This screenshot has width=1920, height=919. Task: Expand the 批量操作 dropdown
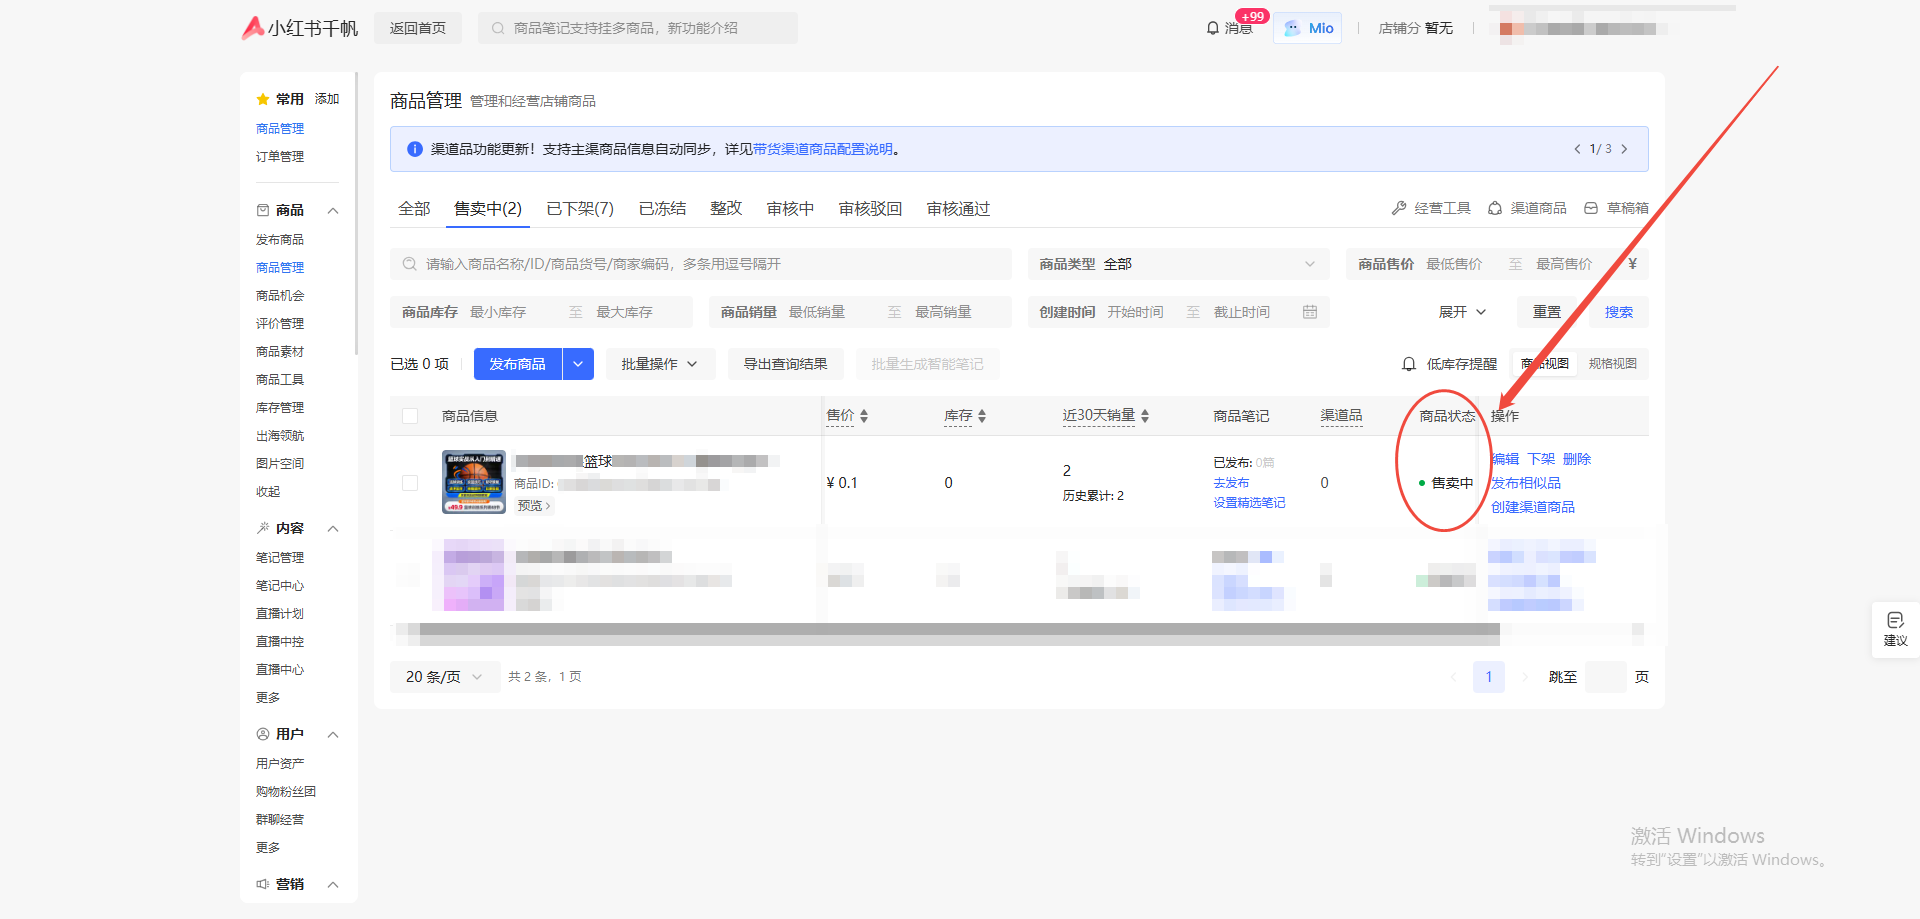(659, 364)
